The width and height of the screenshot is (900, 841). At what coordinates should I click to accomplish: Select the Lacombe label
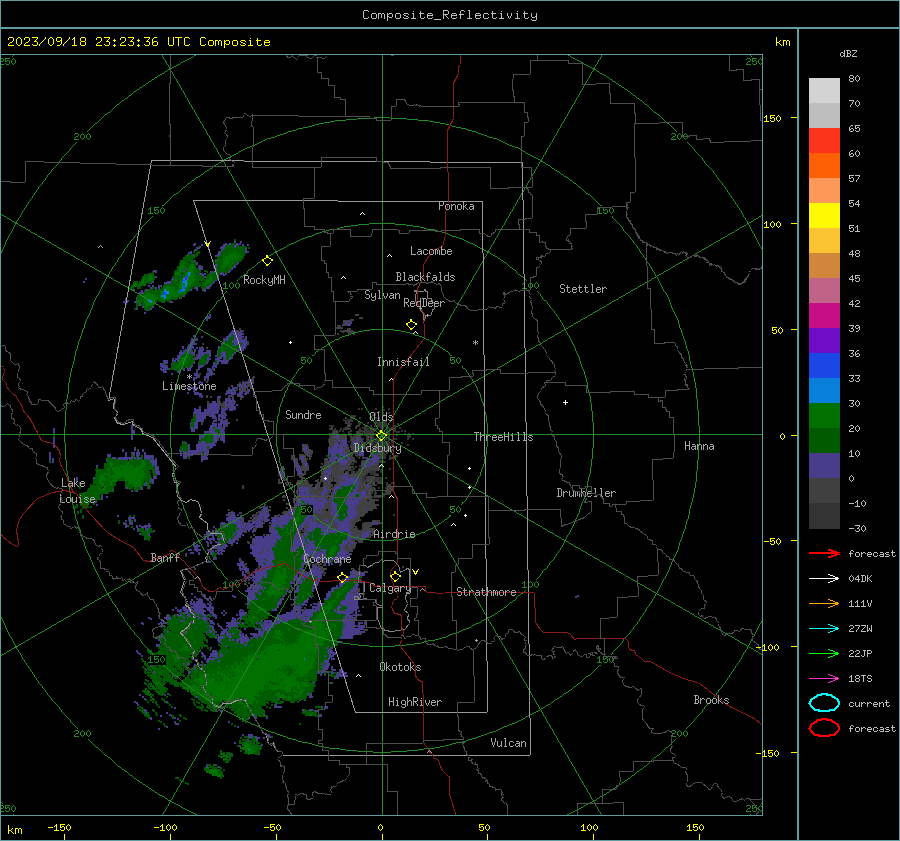pos(431,251)
